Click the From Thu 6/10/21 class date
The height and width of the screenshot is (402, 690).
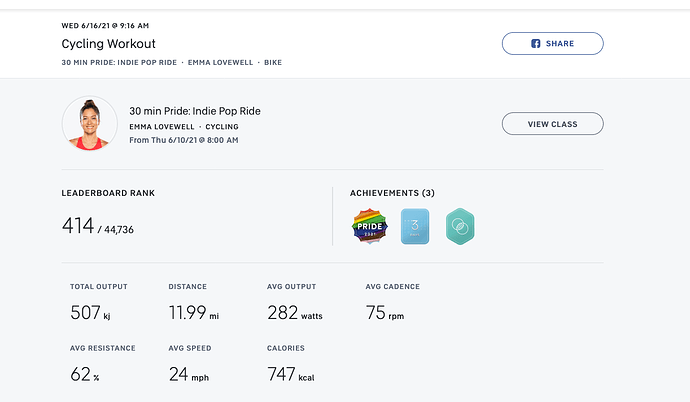click(x=183, y=140)
